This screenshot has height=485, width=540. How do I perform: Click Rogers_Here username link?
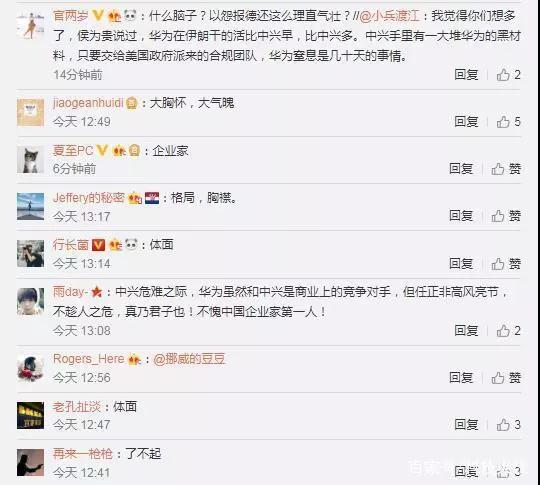(x=89, y=359)
